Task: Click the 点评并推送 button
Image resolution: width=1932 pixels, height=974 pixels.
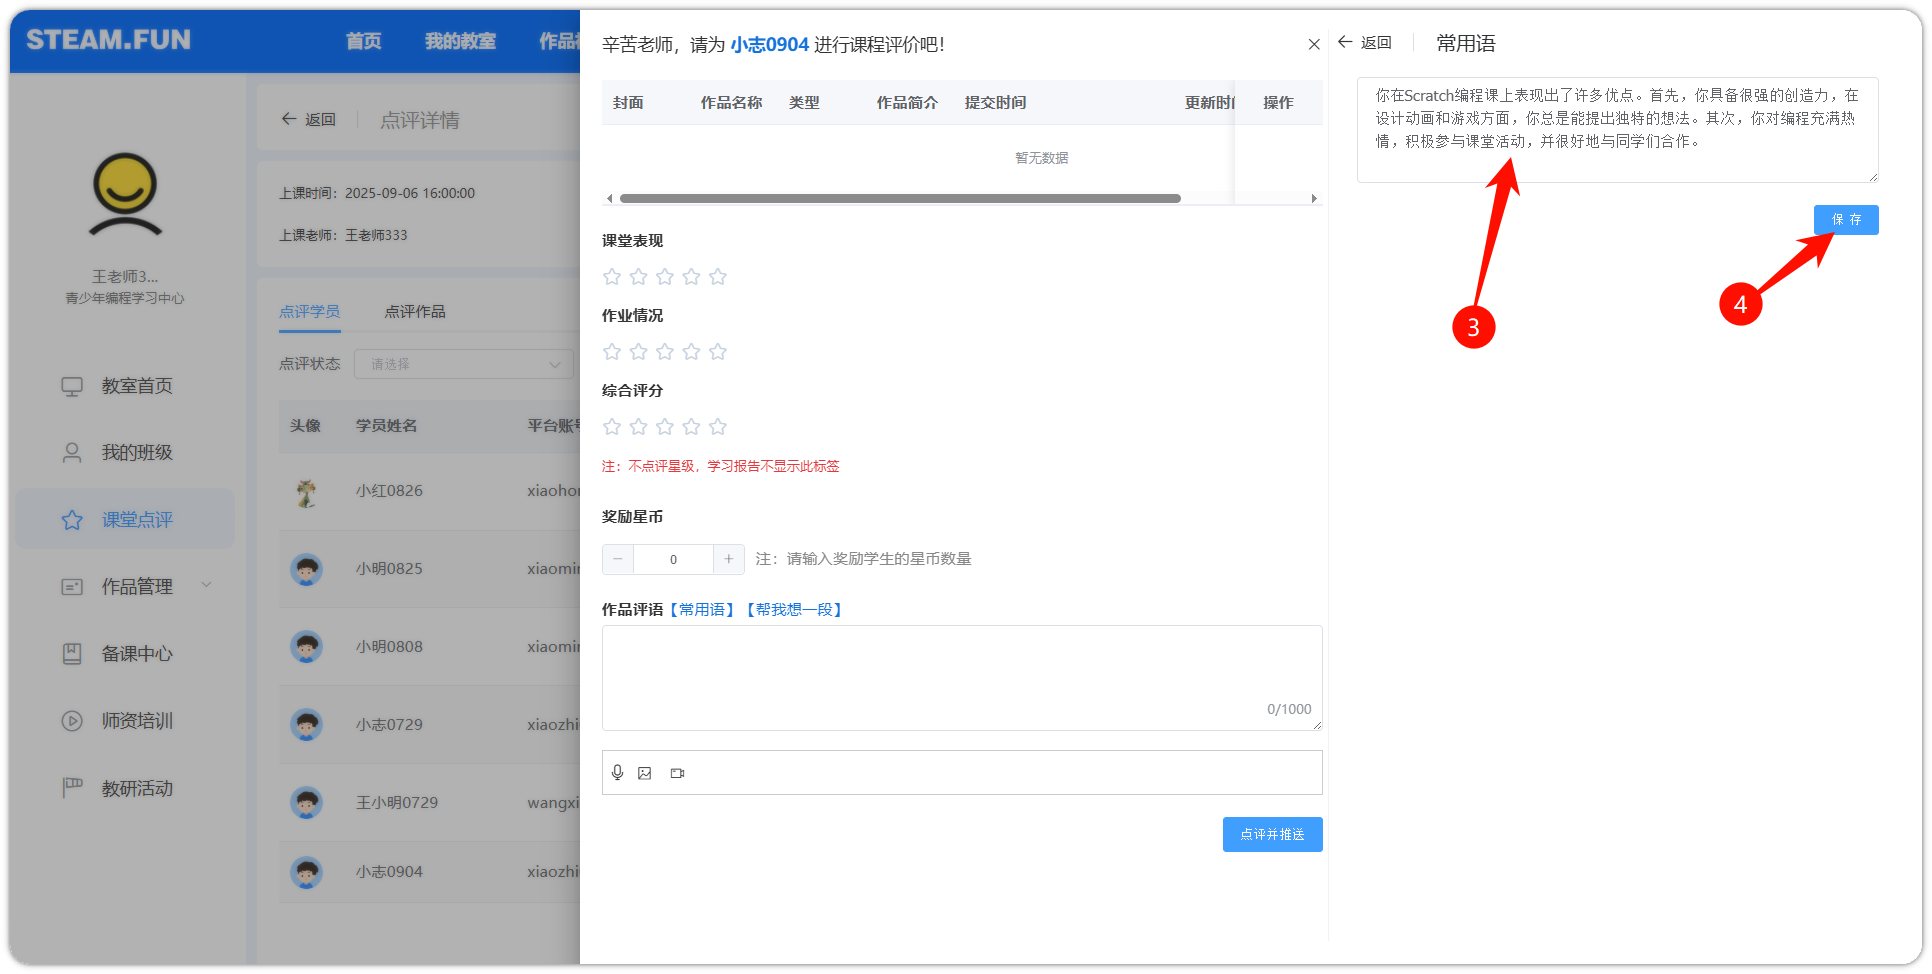Action: point(1272,834)
